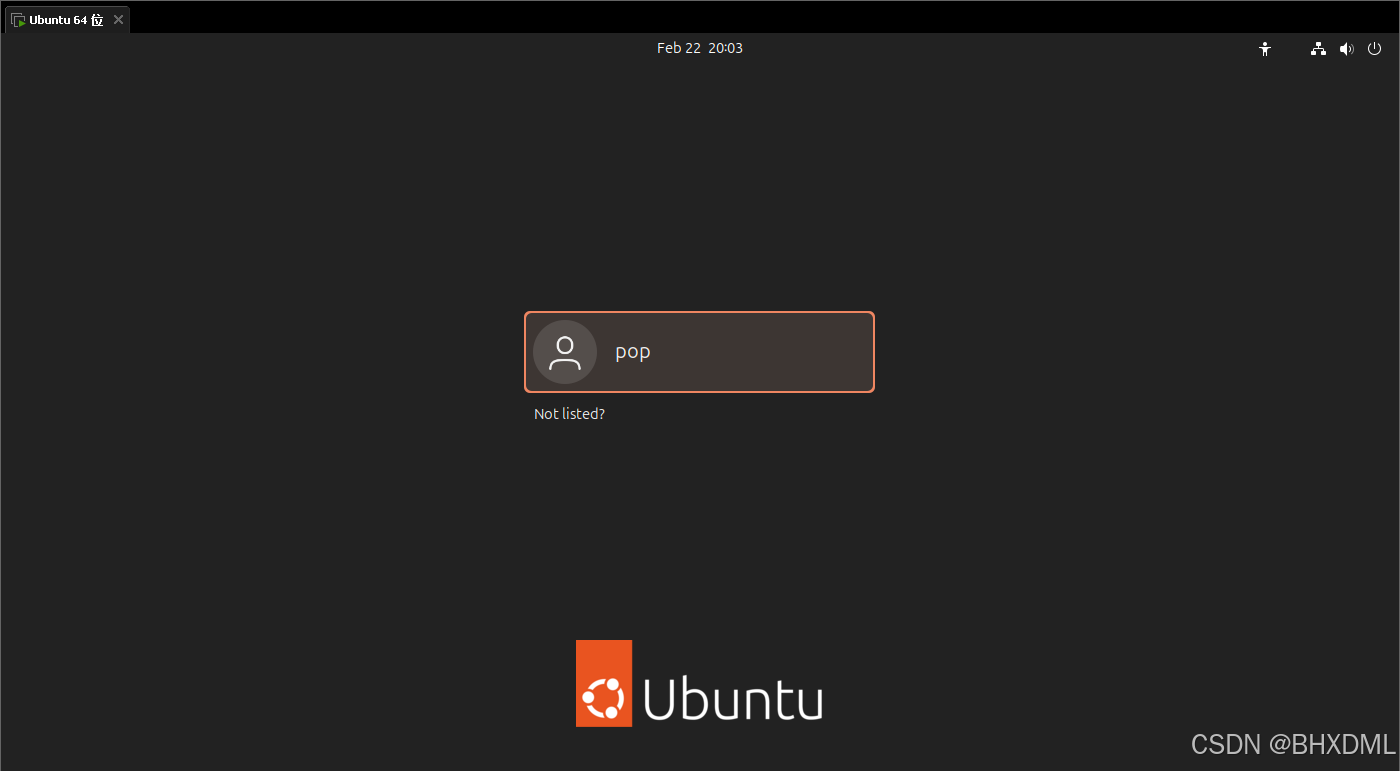Open the power menu icon
Screen dimensions: 1400x771
coord(1375,48)
